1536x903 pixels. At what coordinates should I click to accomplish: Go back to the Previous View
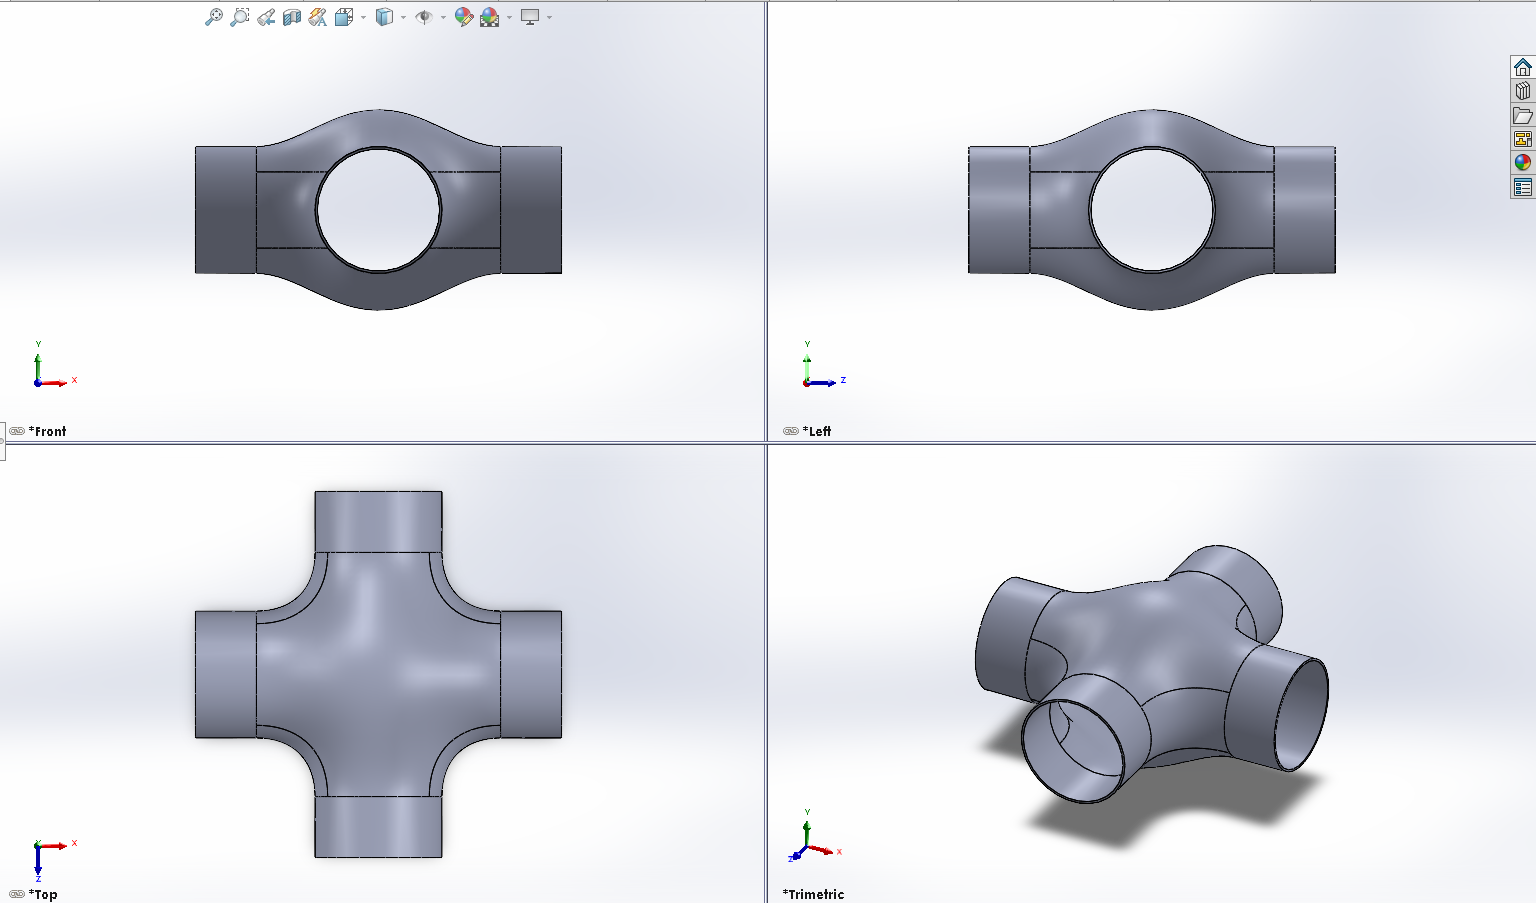[265, 17]
